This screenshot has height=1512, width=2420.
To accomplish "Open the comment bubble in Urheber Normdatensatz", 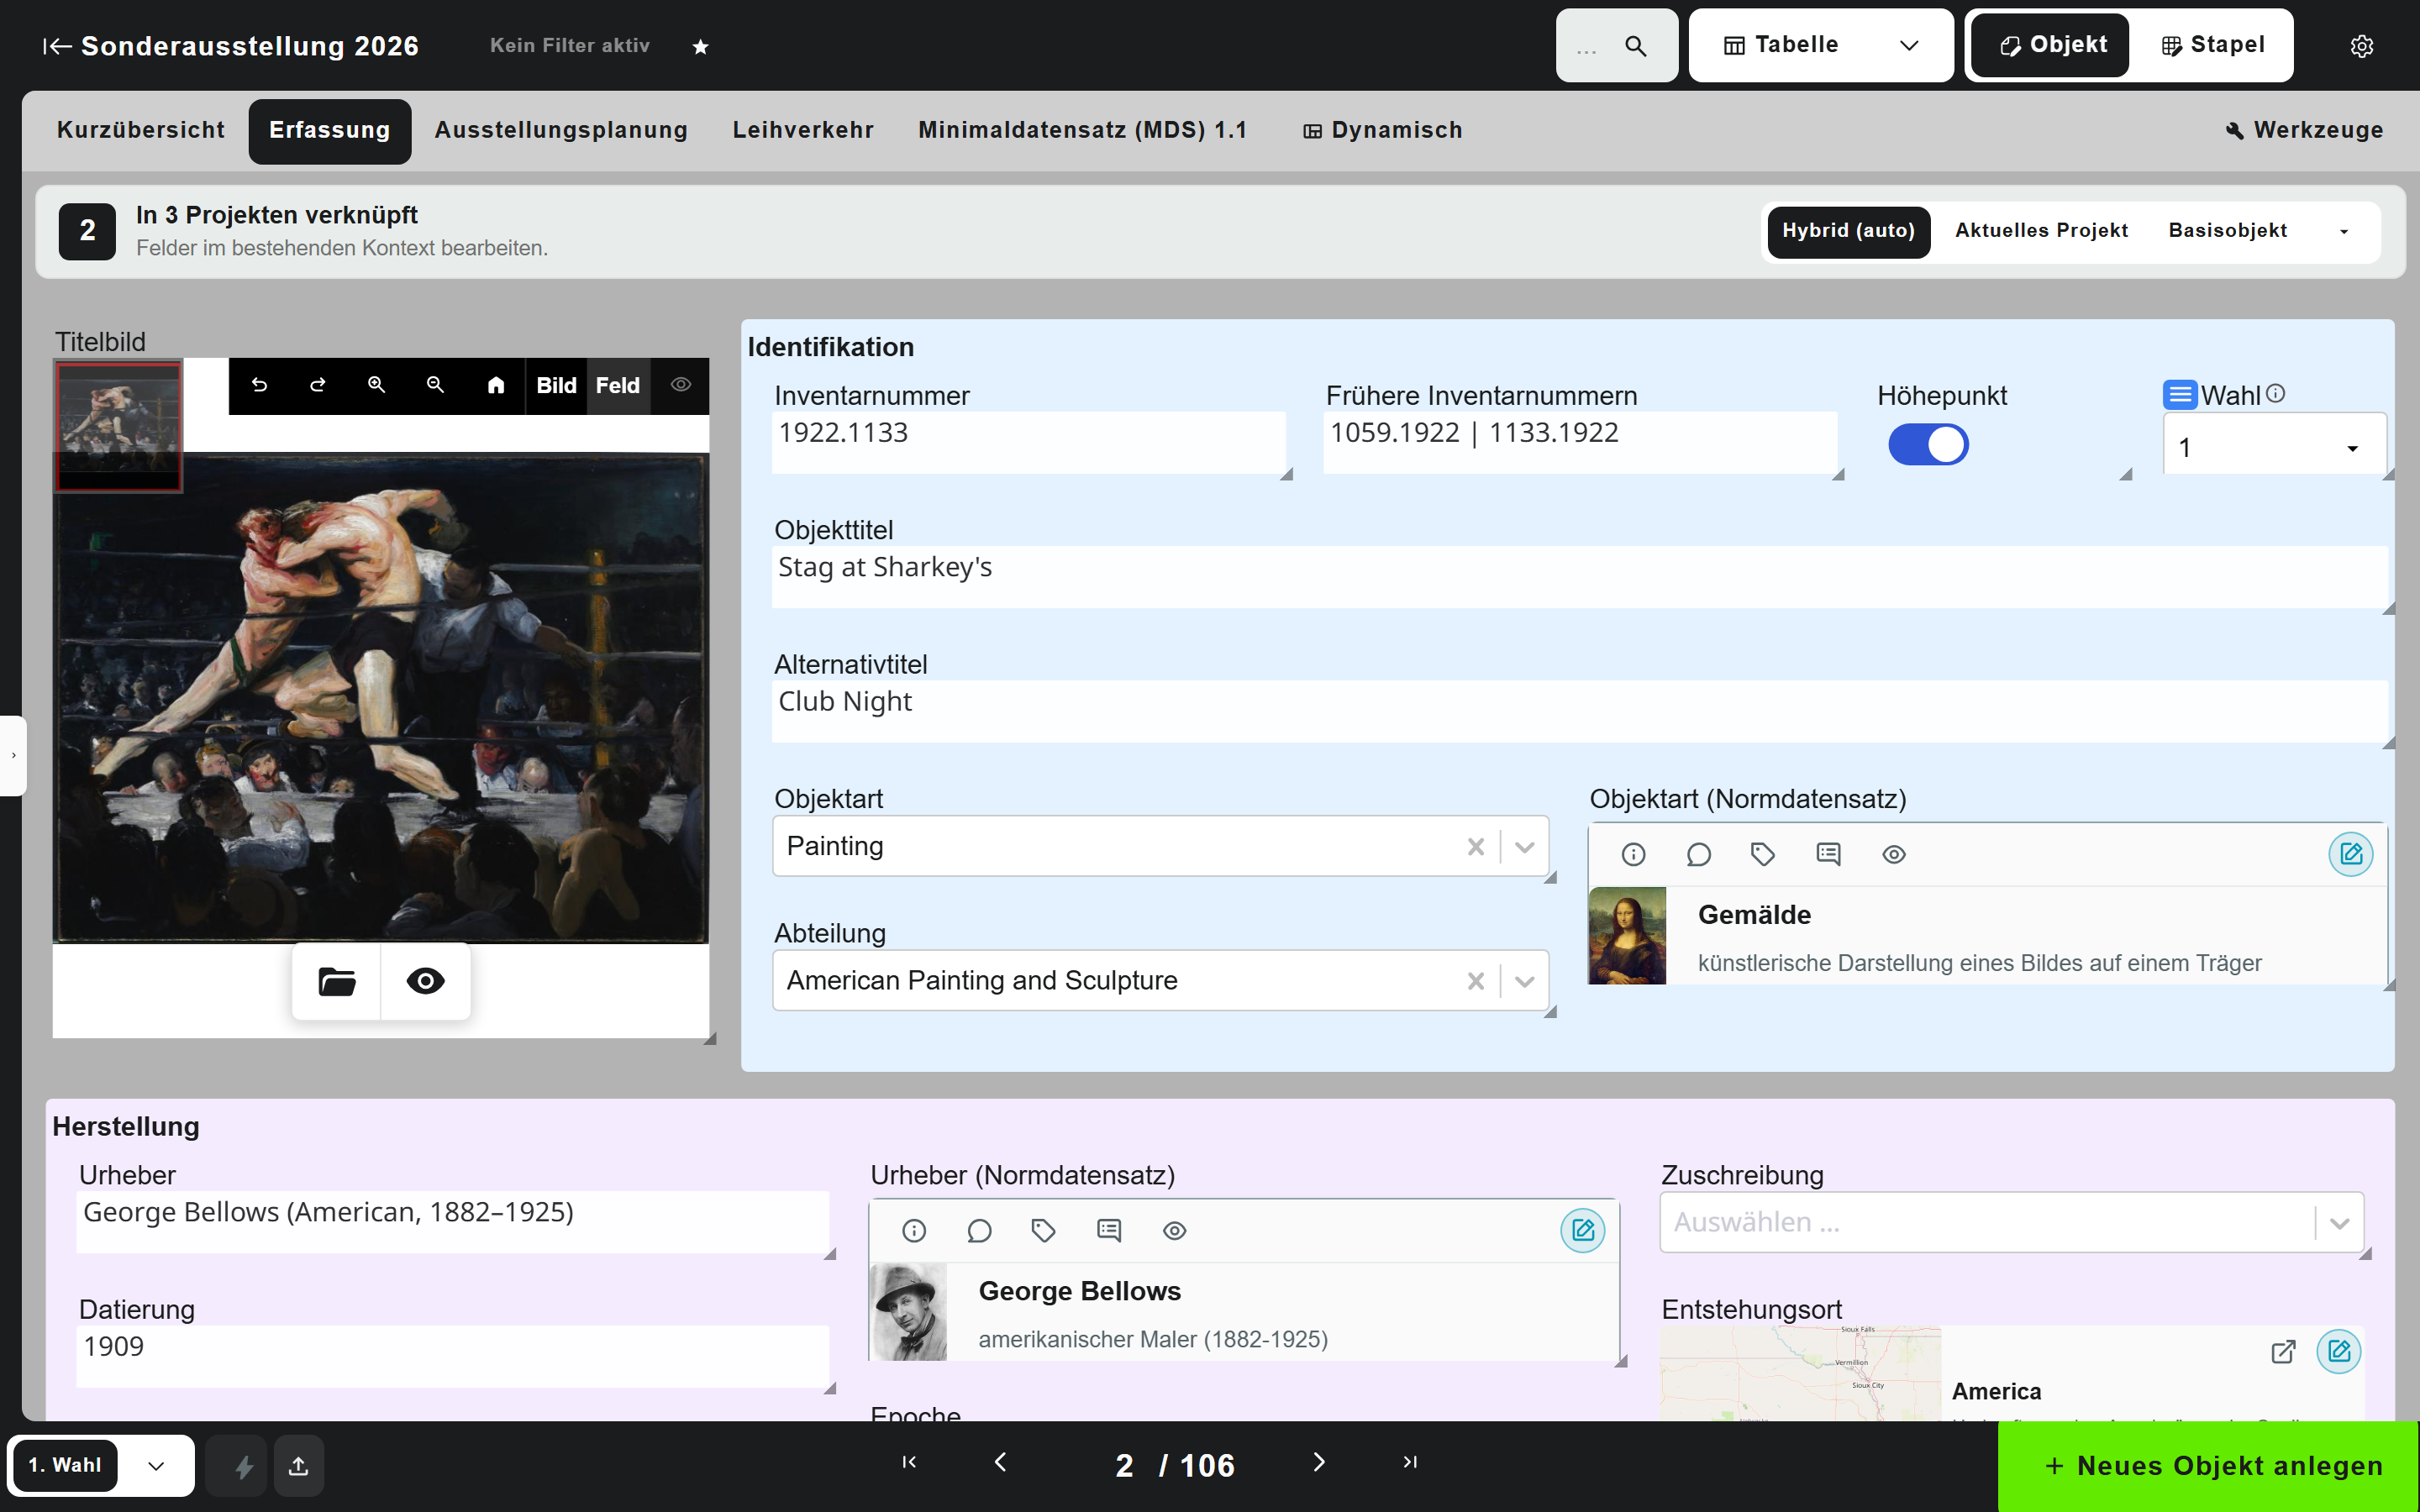I will point(980,1230).
